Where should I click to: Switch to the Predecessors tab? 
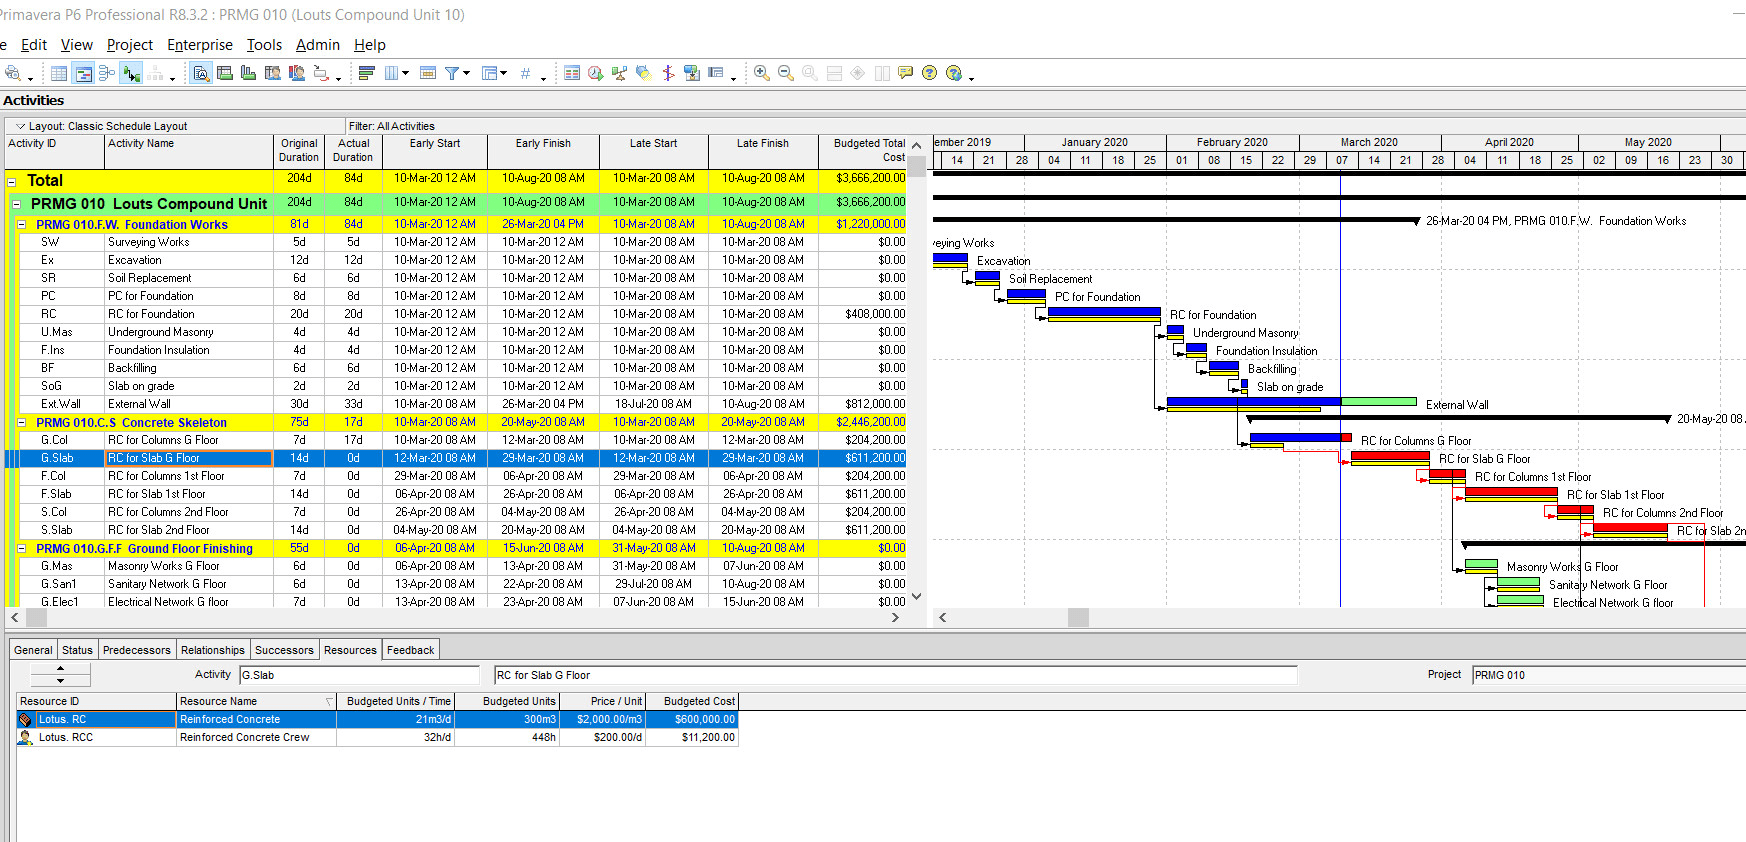pos(136,650)
